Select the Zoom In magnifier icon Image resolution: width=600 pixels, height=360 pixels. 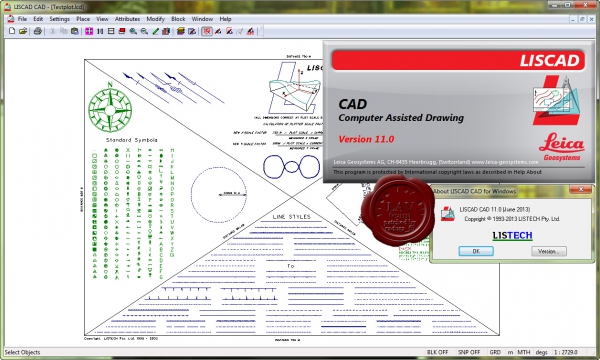(x=133, y=31)
